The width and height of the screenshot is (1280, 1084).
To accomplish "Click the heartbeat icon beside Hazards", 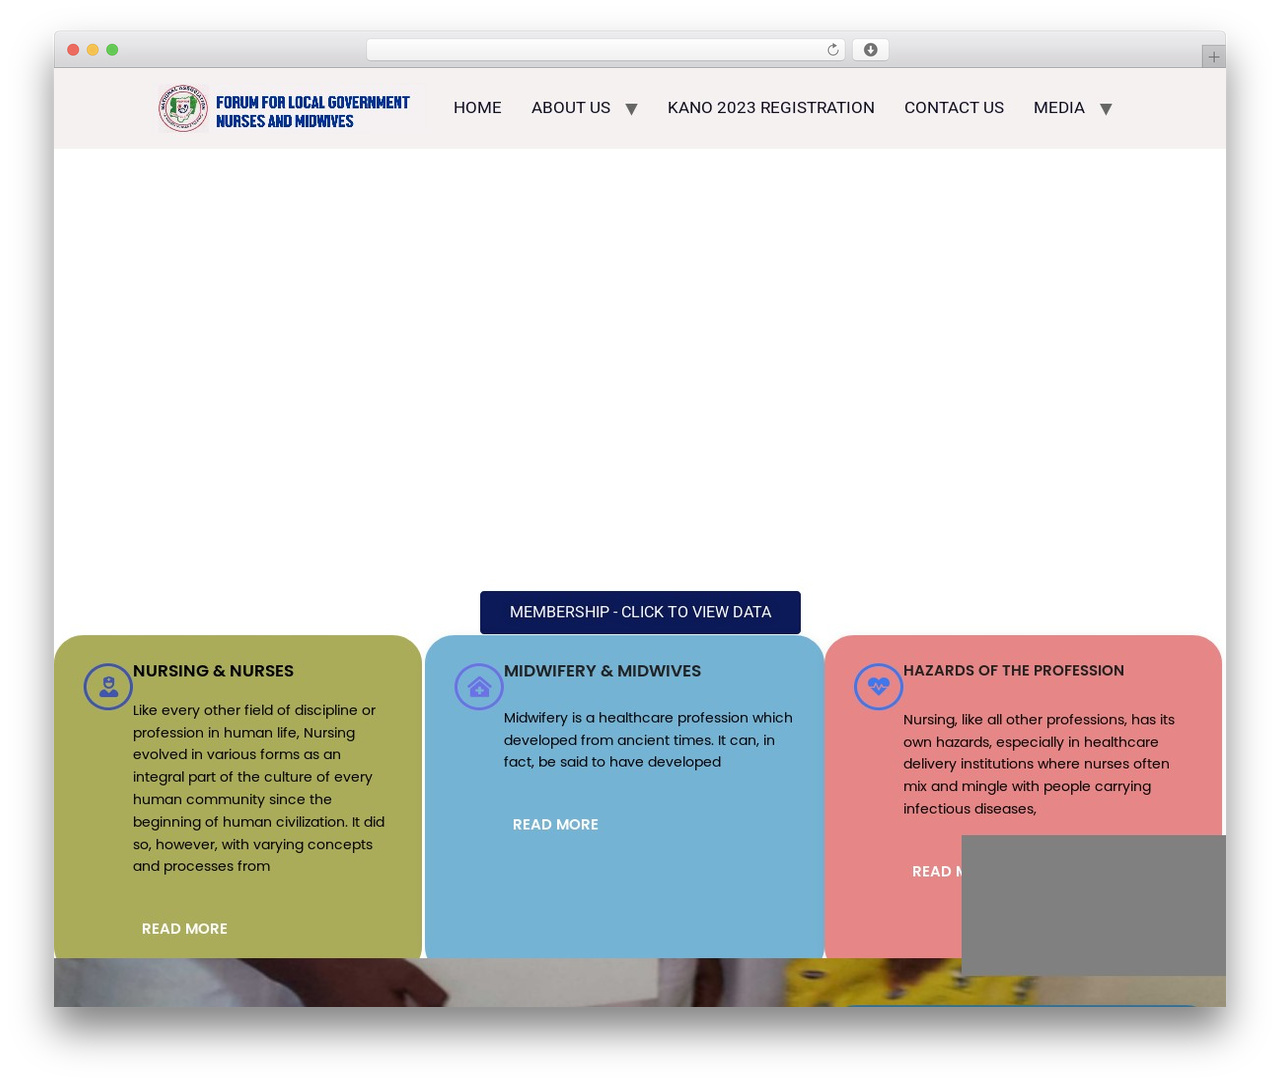I will [878, 687].
